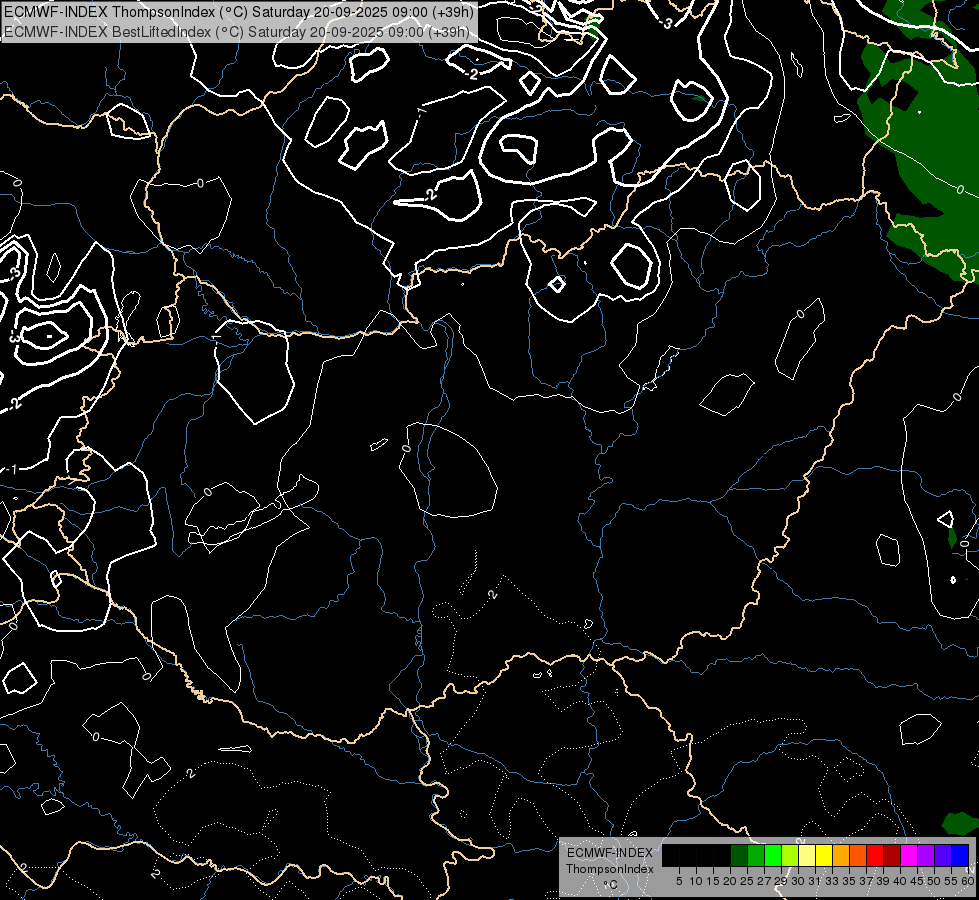Image resolution: width=979 pixels, height=900 pixels.
Task: Pick the blue 55–60 legend swatch
Action: click(x=960, y=856)
